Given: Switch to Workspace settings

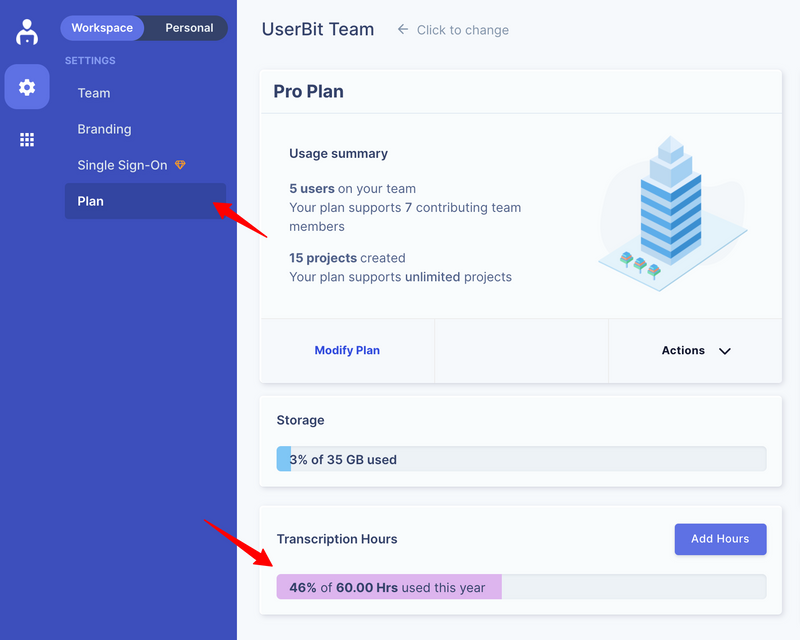Looking at the screenshot, I should tap(102, 28).
